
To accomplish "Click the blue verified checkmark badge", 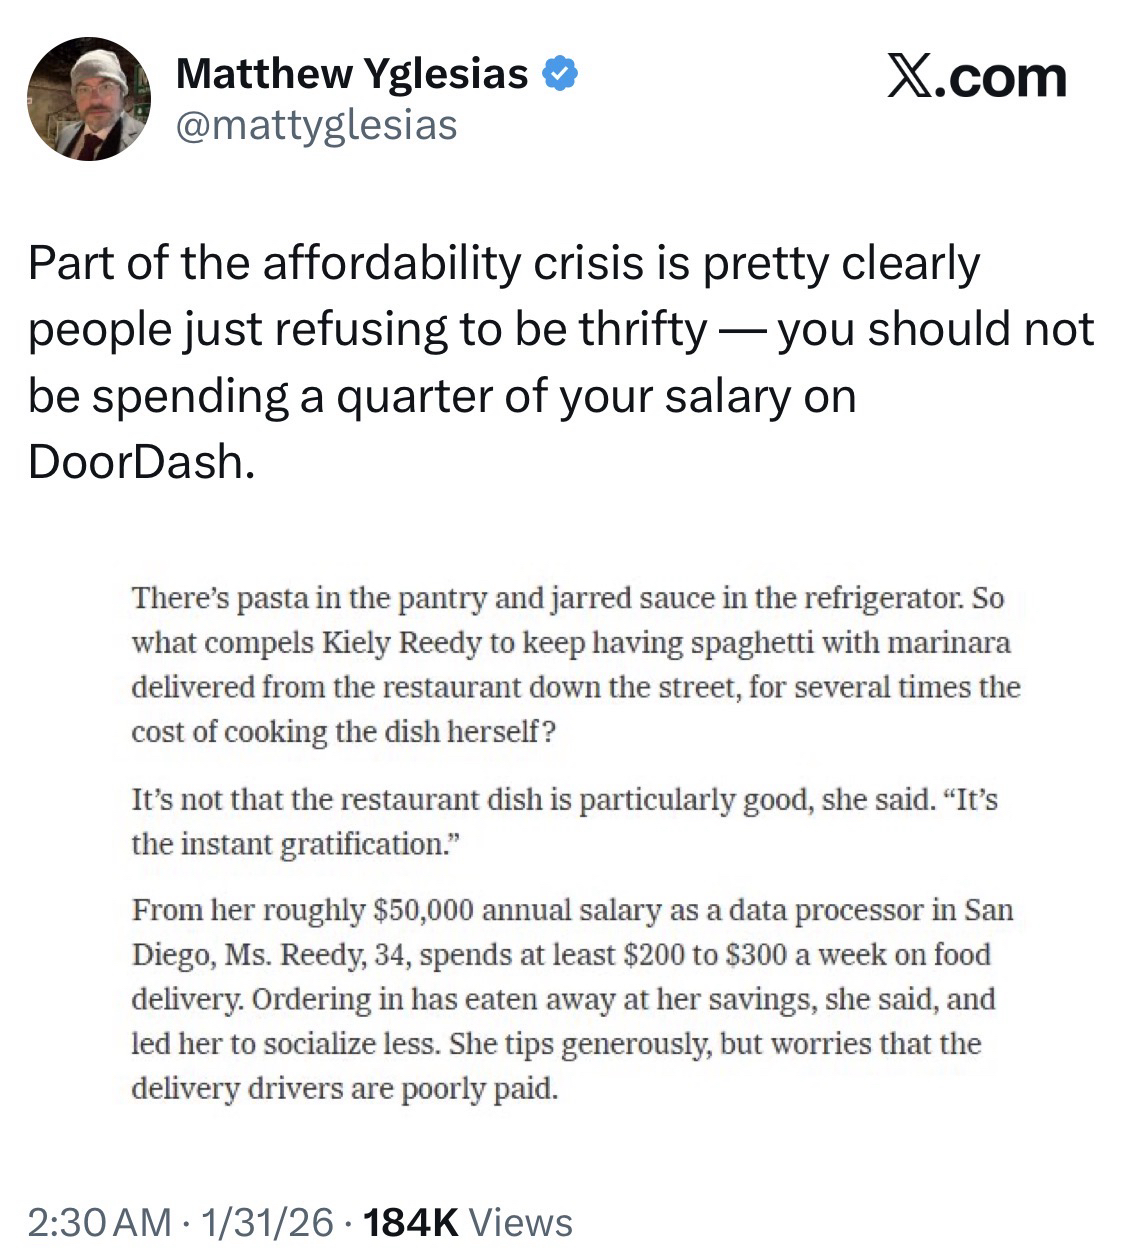I will point(559,73).
